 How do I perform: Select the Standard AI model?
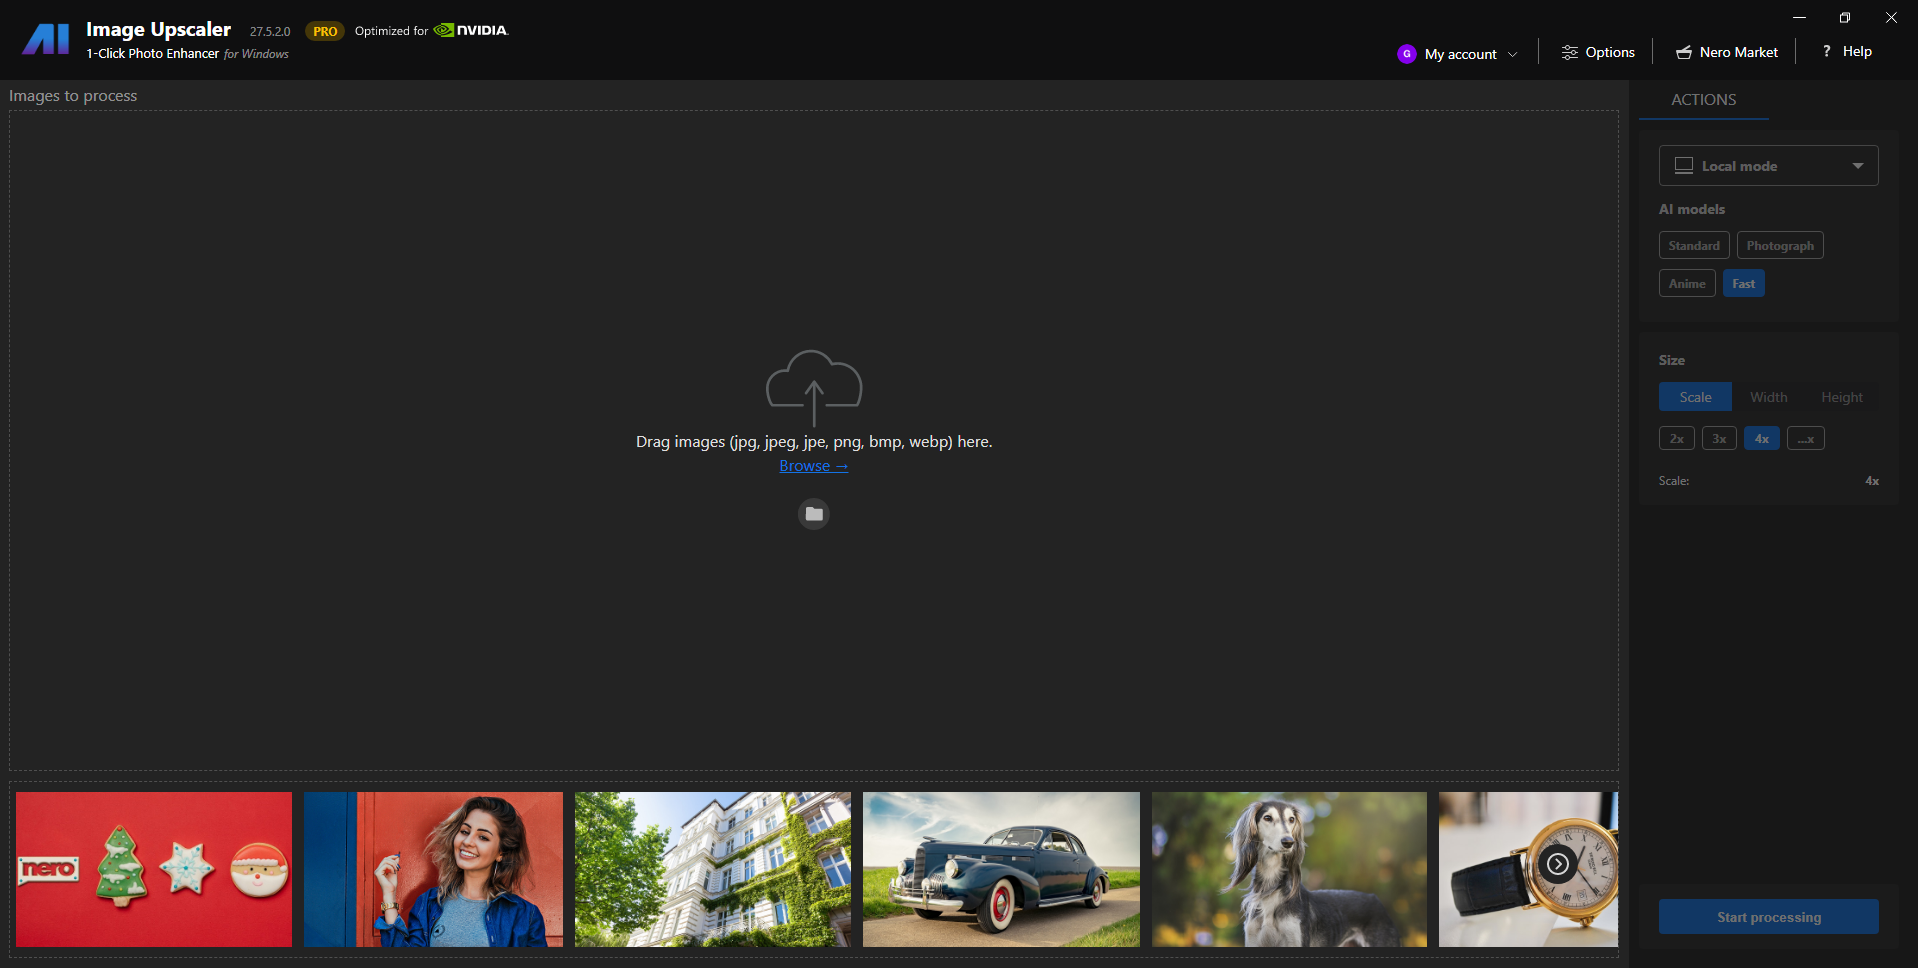click(x=1693, y=246)
